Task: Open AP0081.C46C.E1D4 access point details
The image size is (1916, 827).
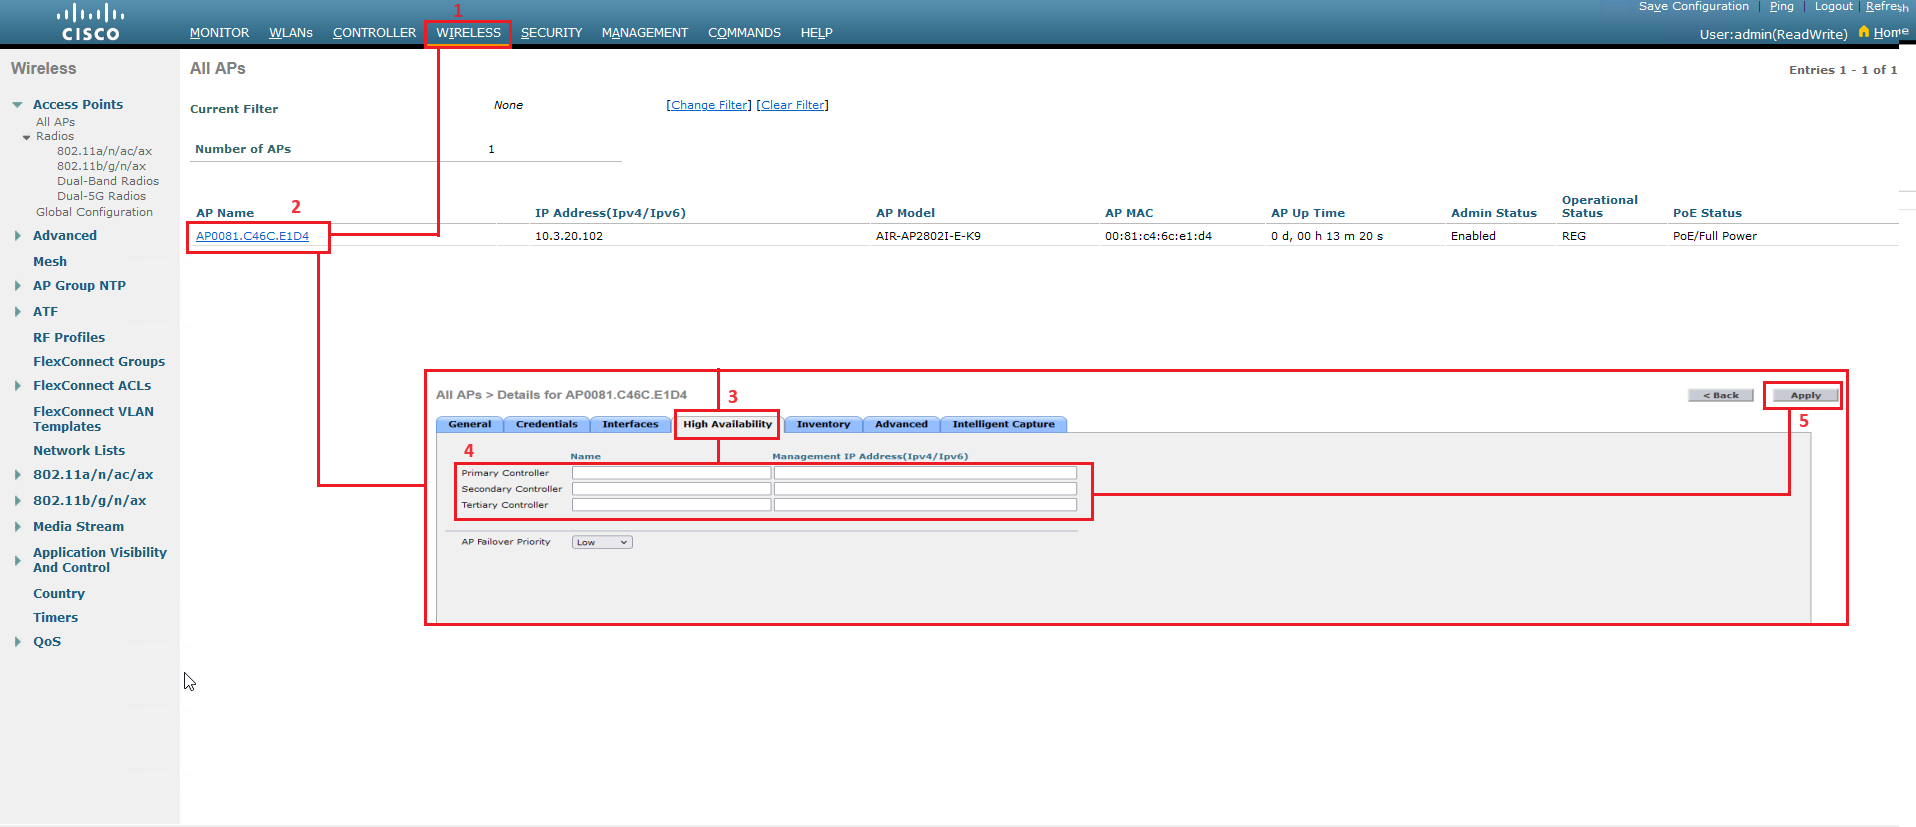Action: [252, 236]
